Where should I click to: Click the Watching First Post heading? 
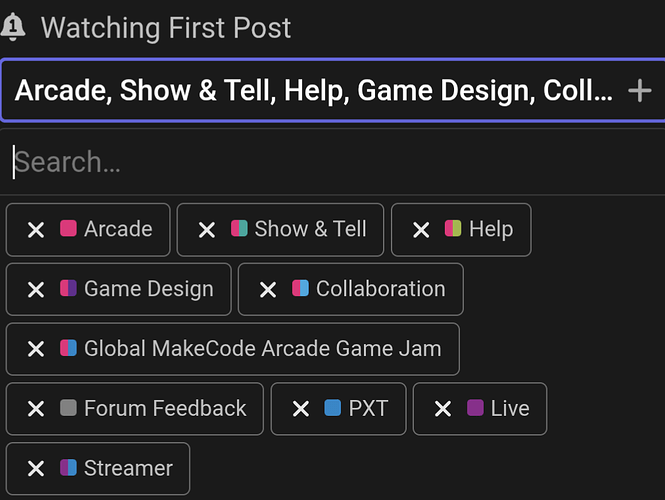click(x=166, y=28)
